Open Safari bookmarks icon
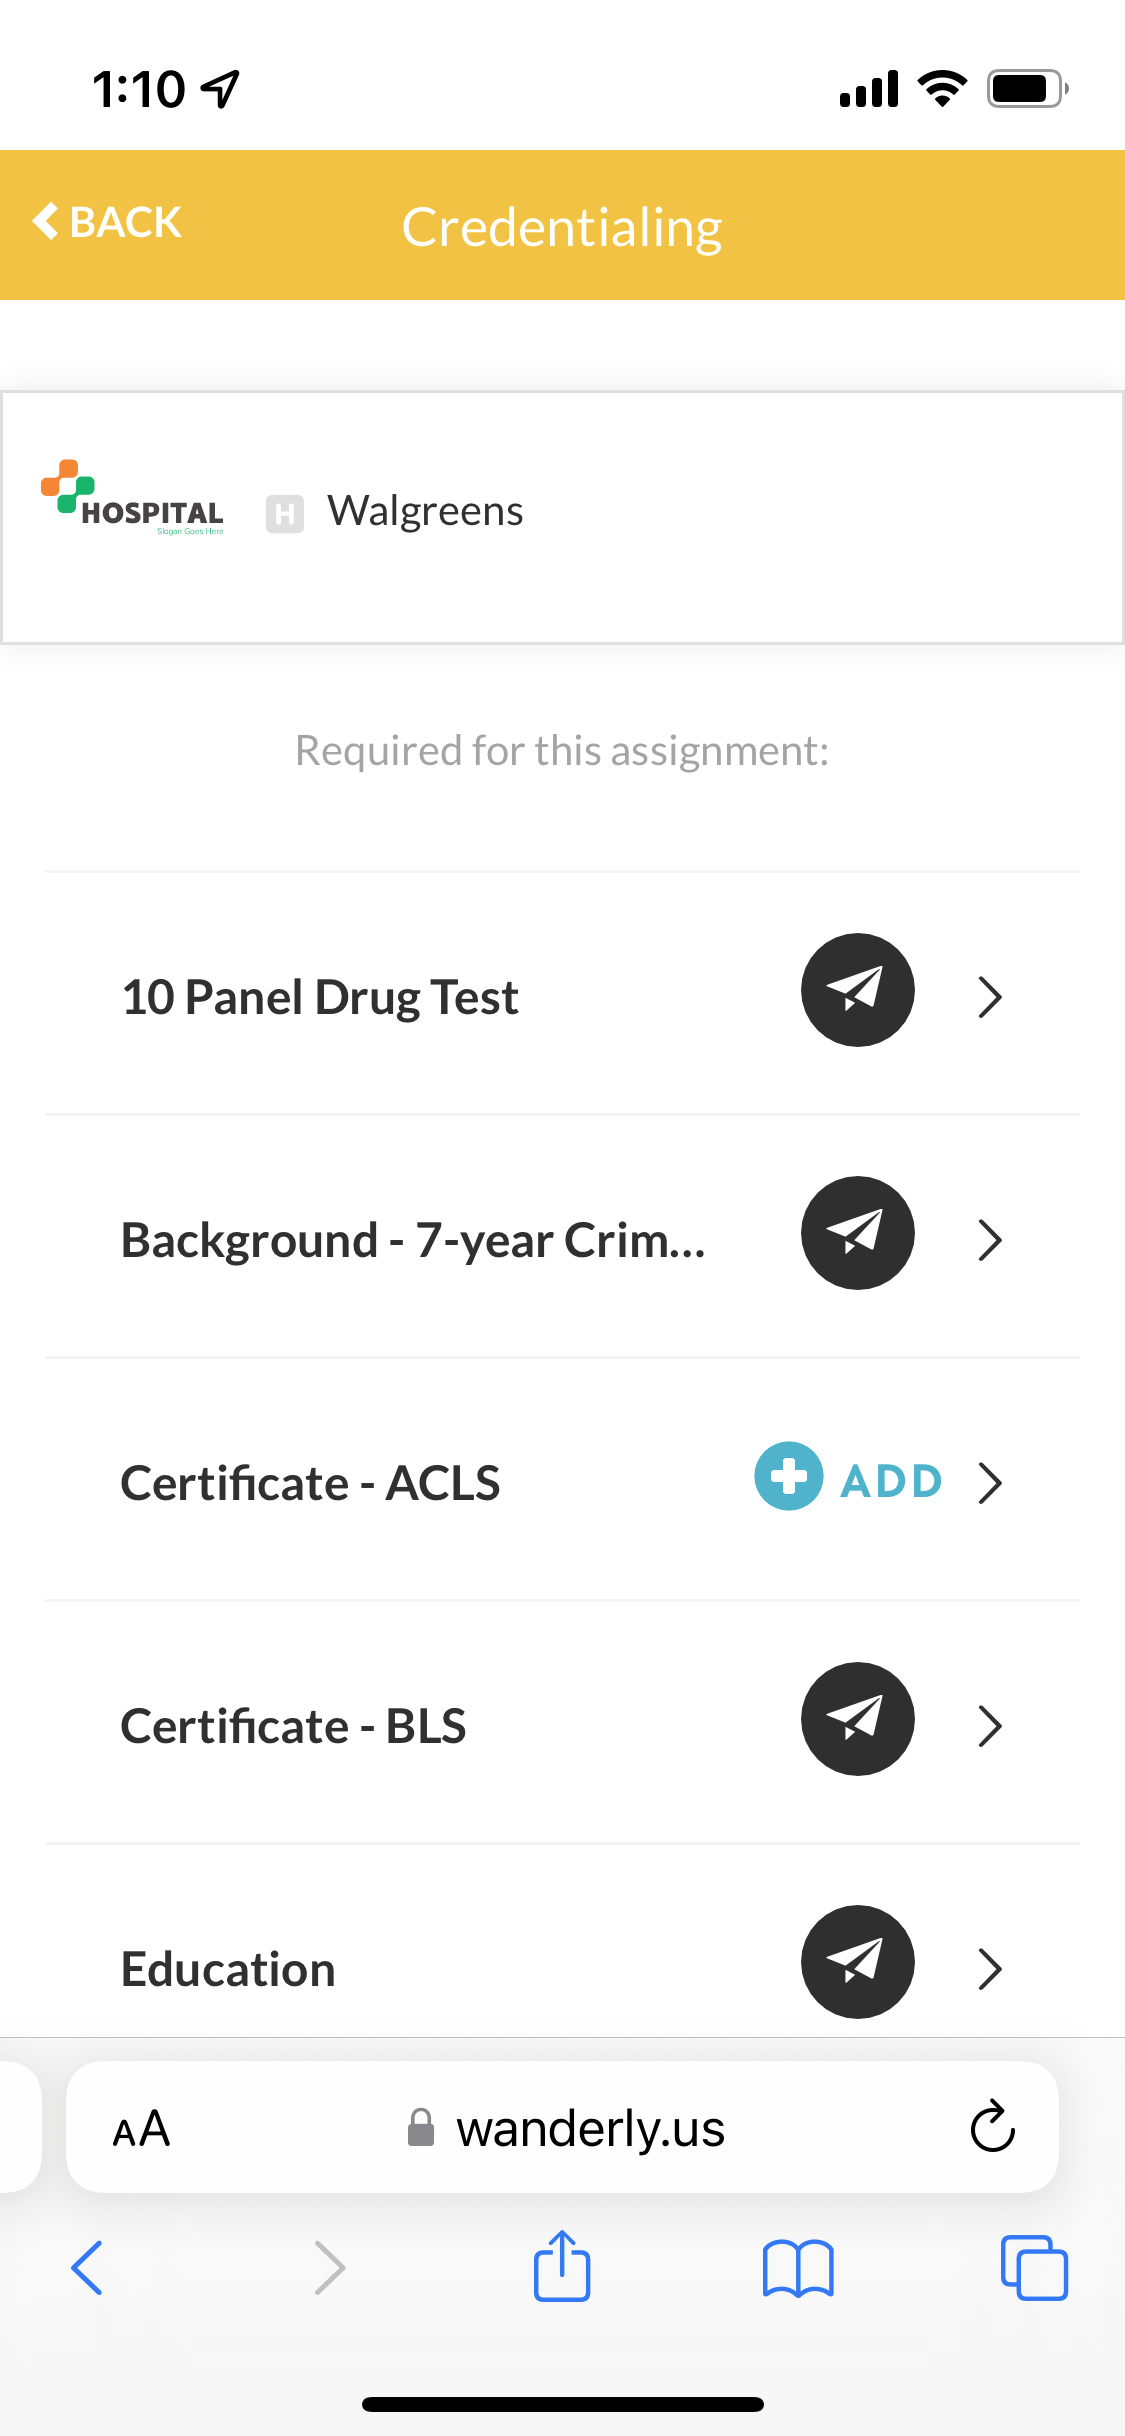Image resolution: width=1125 pixels, height=2436 pixels. [x=797, y=2268]
